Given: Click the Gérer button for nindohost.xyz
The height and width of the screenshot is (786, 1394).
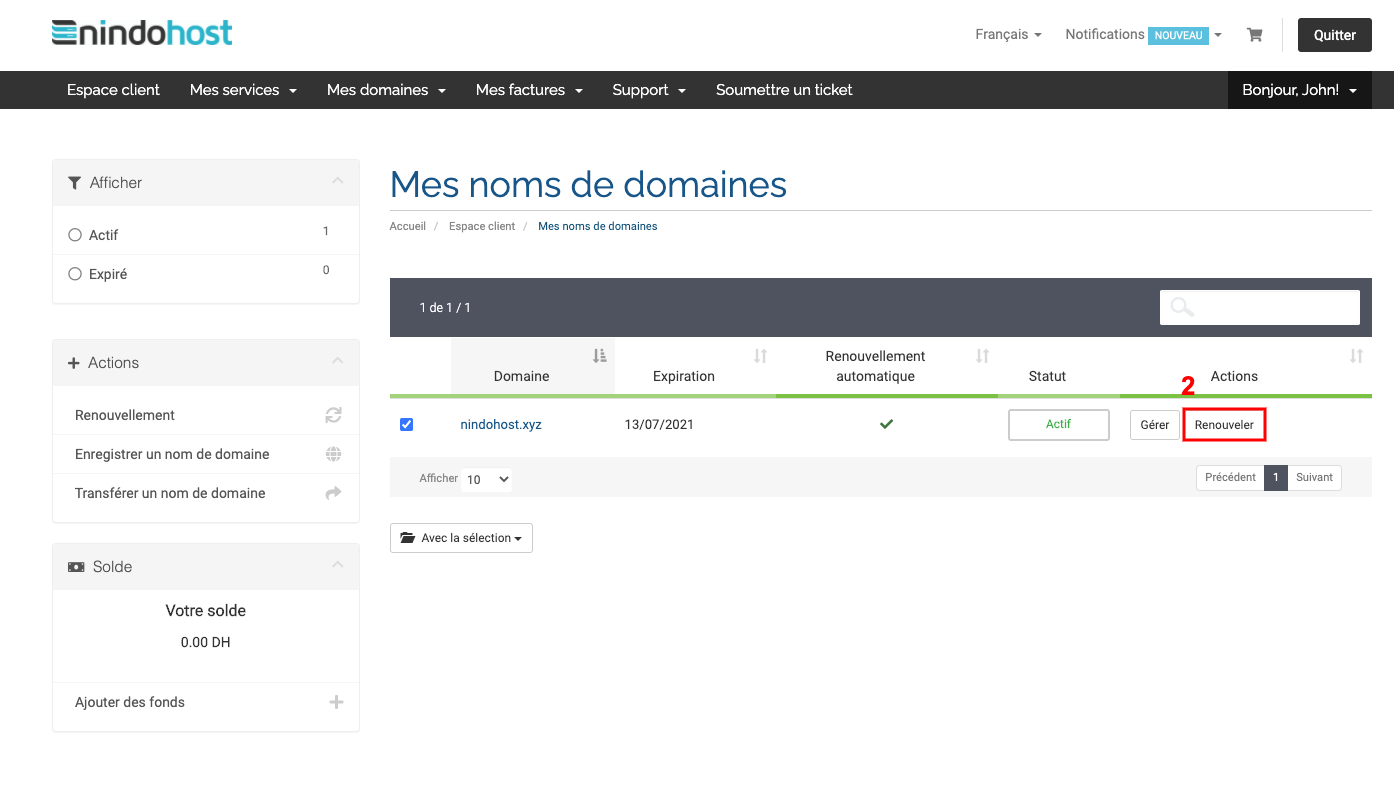Looking at the screenshot, I should coord(1154,425).
